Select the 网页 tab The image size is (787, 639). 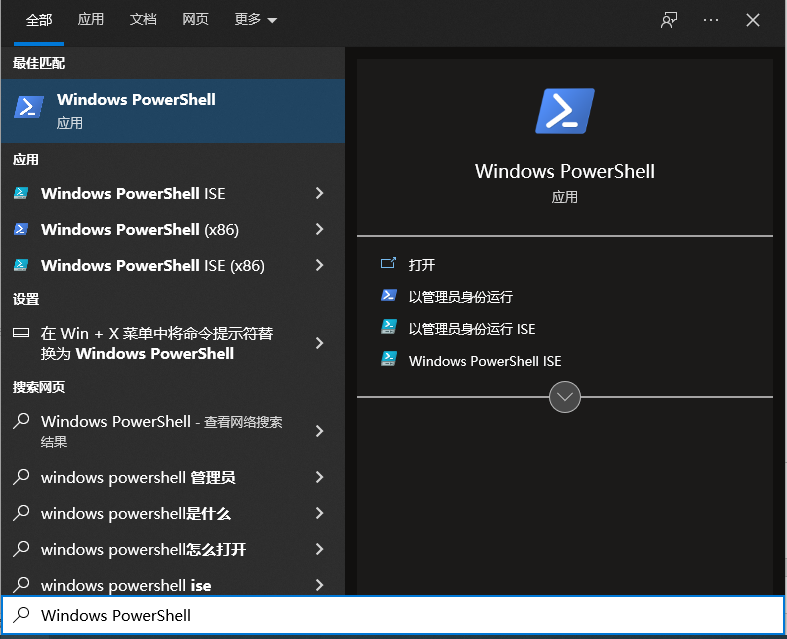pyautogui.click(x=195, y=20)
